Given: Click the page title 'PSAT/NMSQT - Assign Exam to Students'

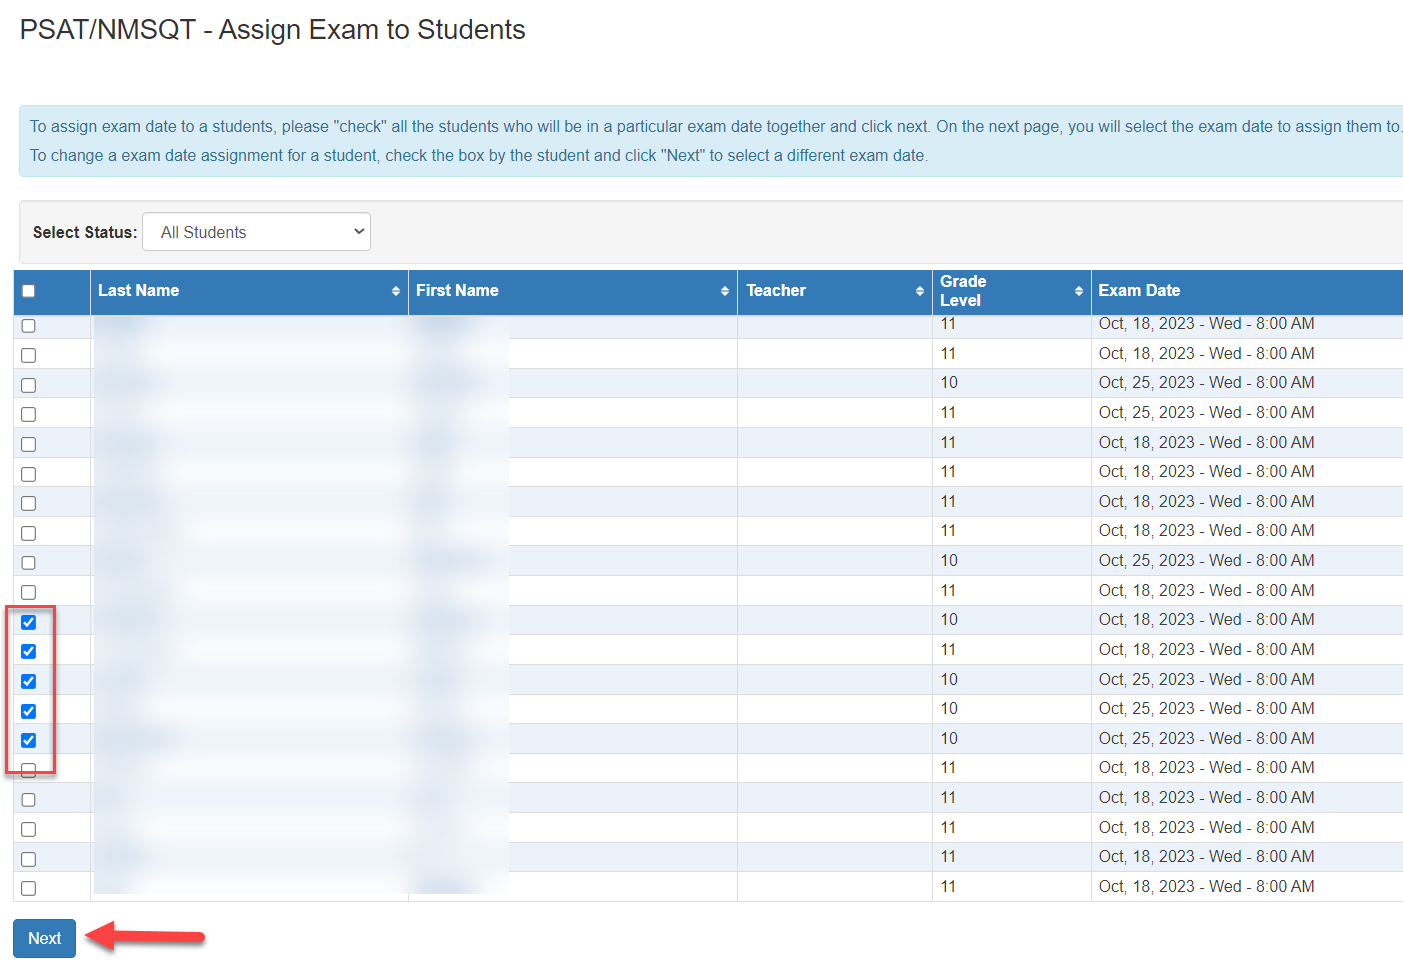Looking at the screenshot, I should pos(272,30).
